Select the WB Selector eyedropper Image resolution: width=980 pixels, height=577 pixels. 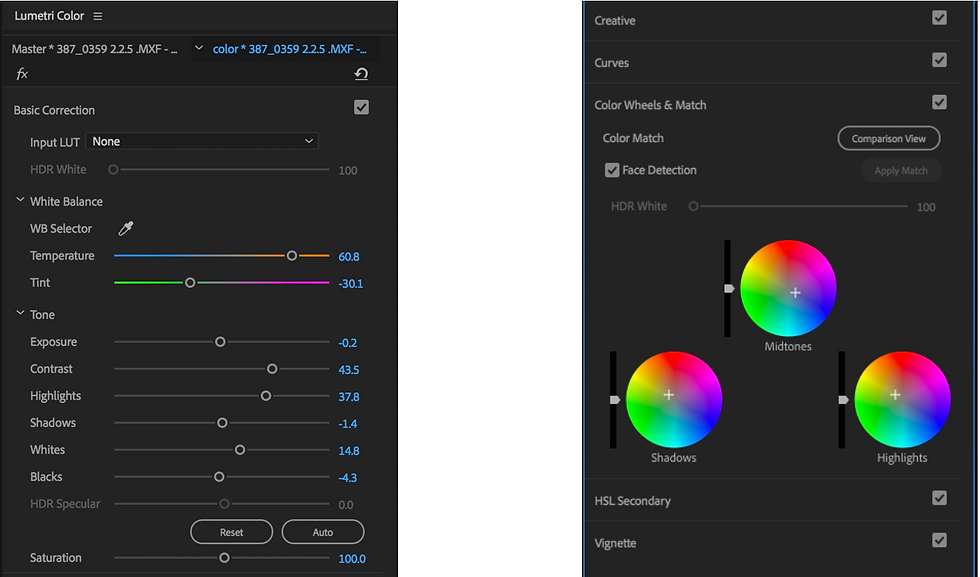point(124,228)
